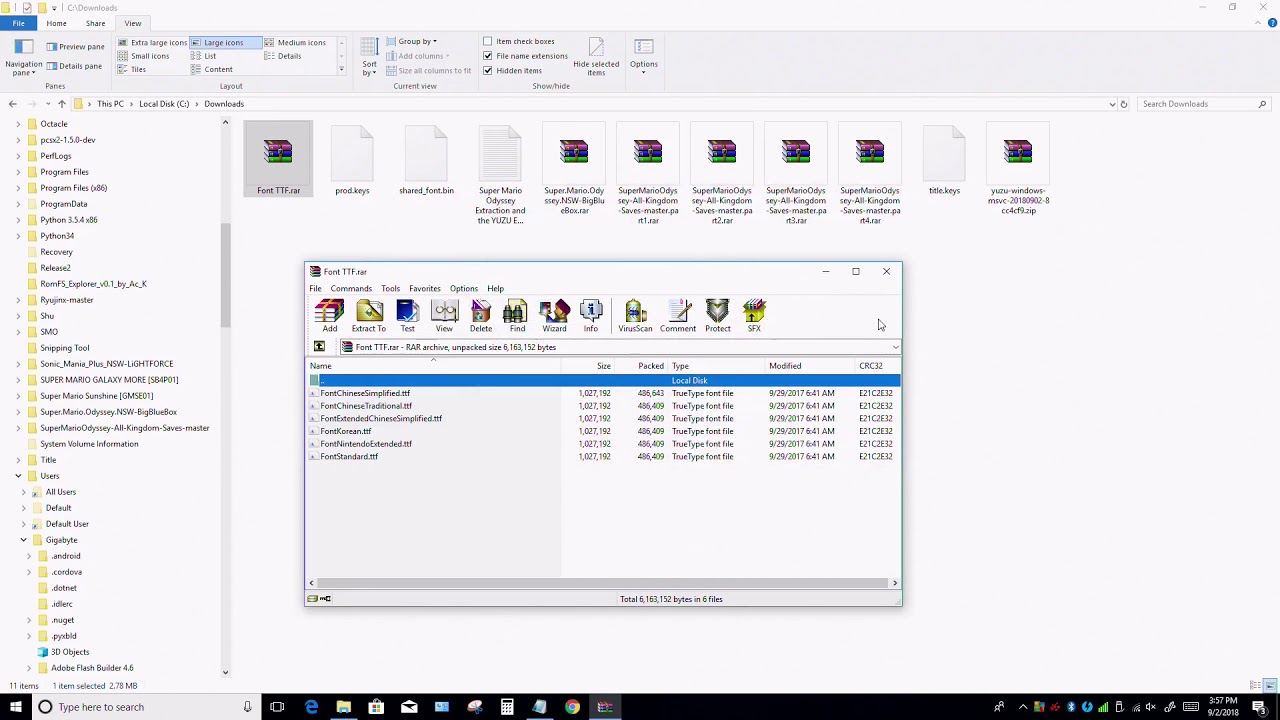Image resolution: width=1280 pixels, height=720 pixels.
Task: Toggle the Details pane
Action: coord(74,65)
